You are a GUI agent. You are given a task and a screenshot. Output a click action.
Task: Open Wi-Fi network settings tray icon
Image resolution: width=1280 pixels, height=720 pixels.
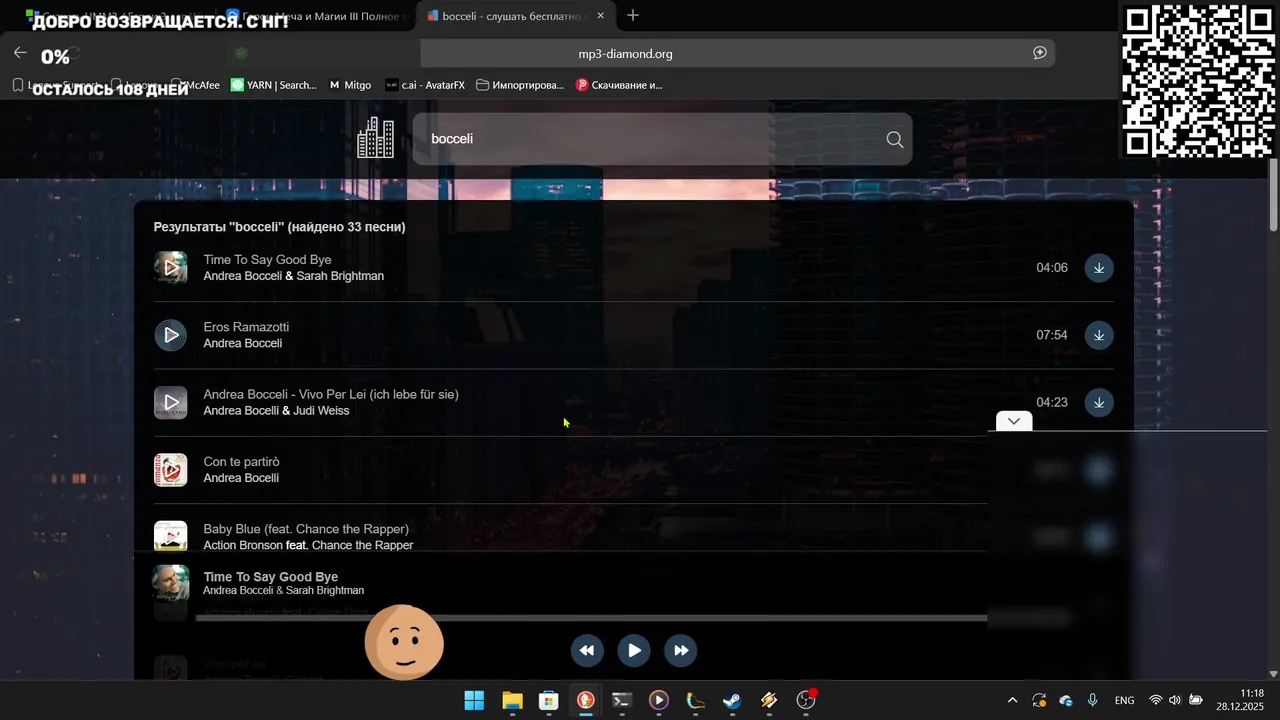1156,700
